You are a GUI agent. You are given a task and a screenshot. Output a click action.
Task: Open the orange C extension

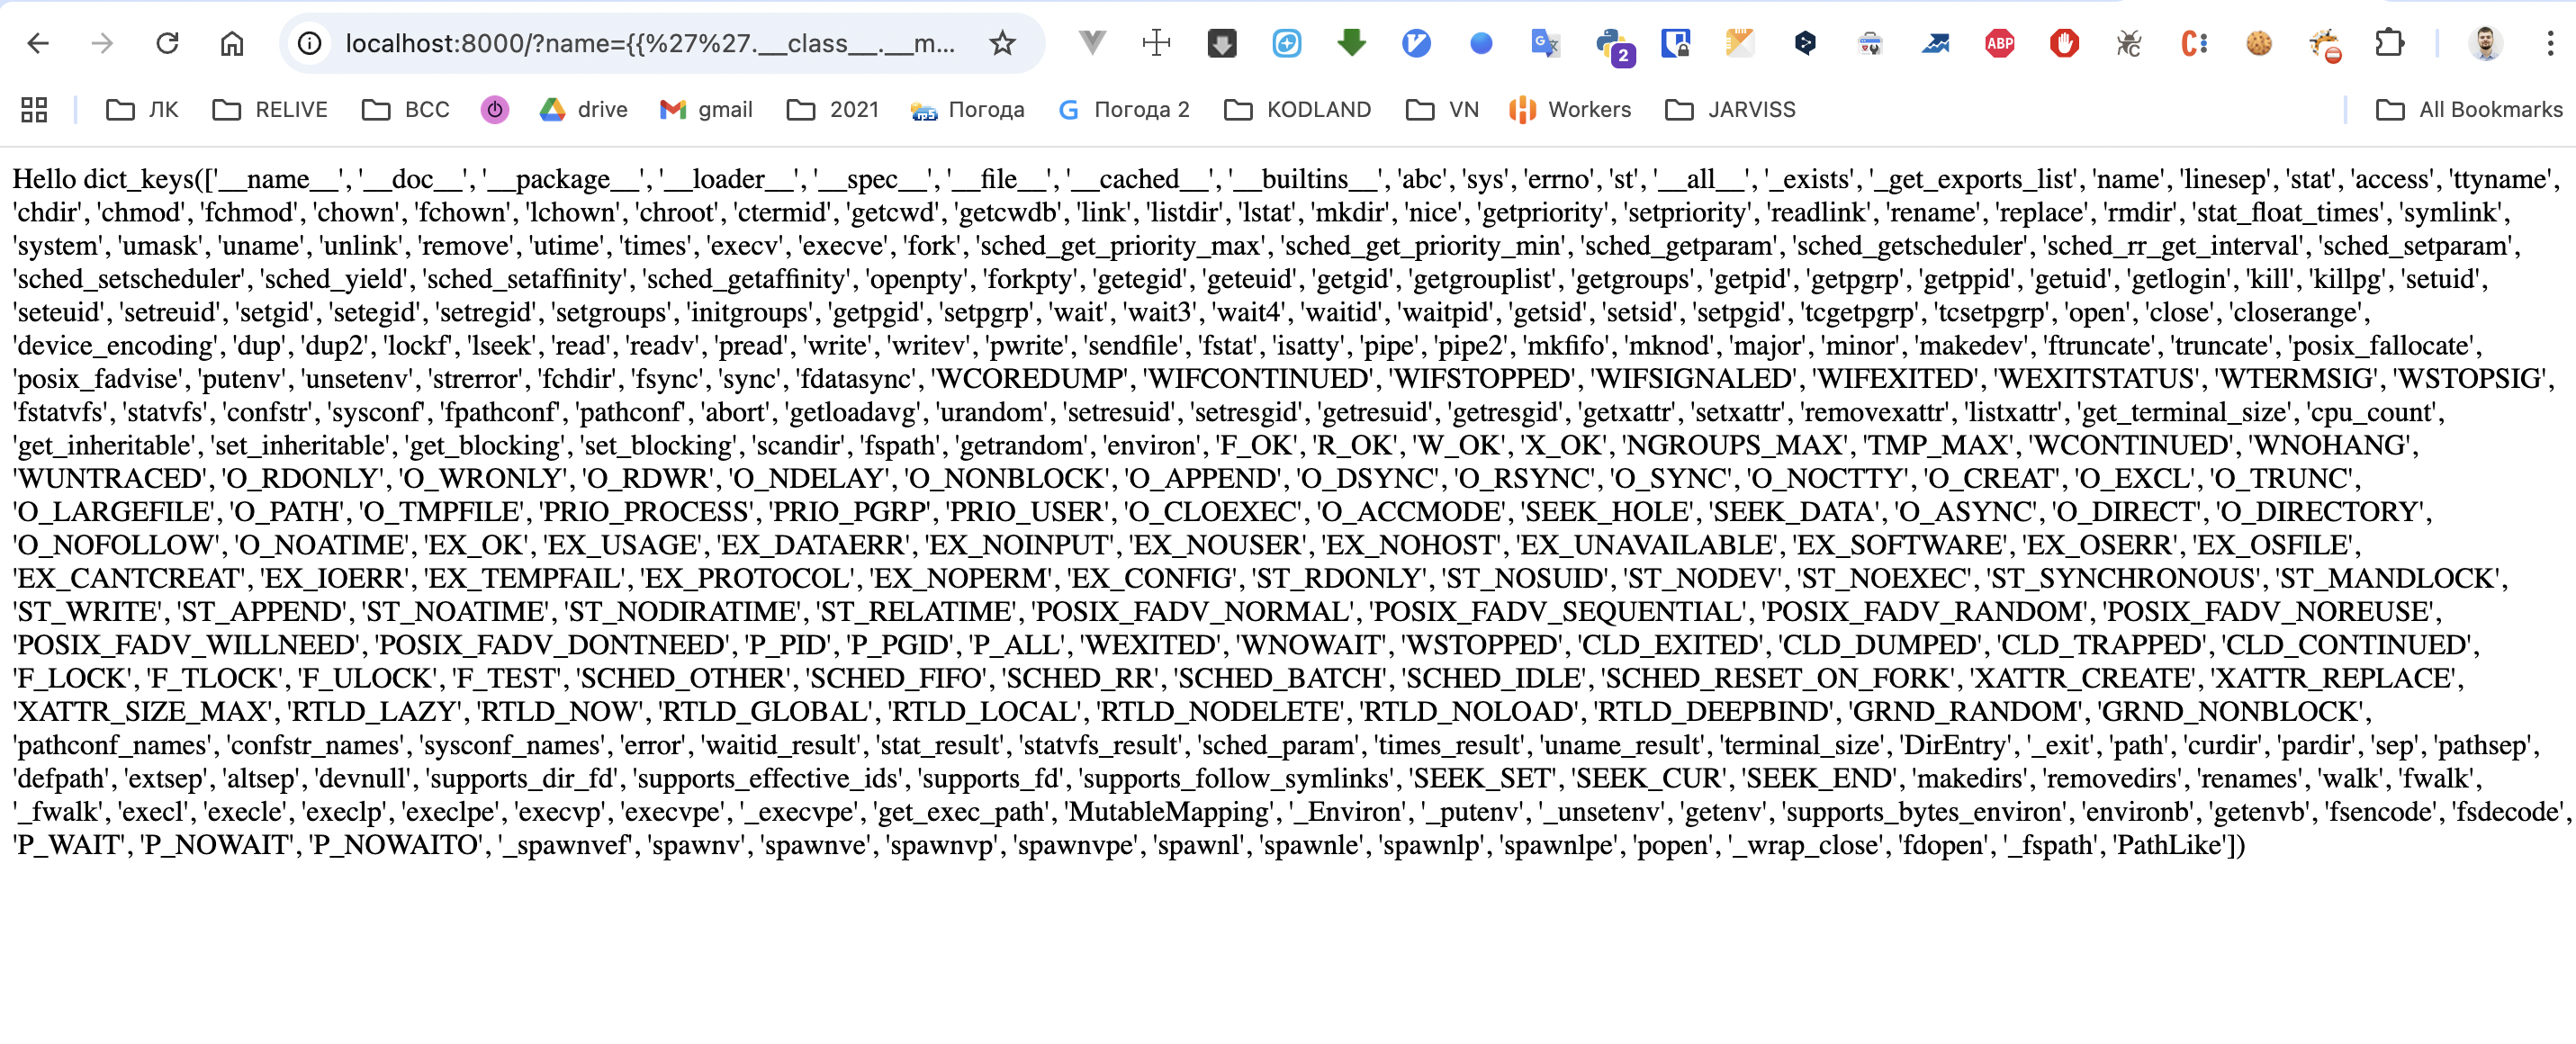click(2194, 43)
